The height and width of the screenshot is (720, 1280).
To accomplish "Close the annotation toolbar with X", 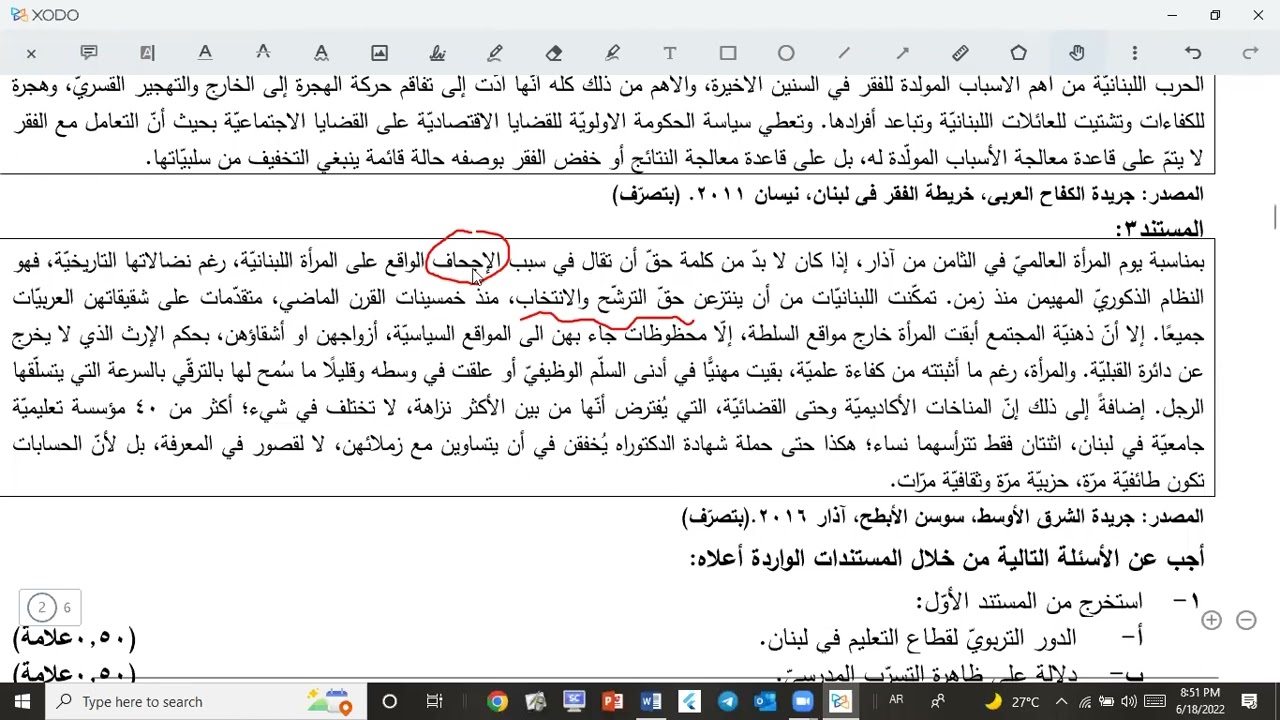I will [x=31, y=53].
